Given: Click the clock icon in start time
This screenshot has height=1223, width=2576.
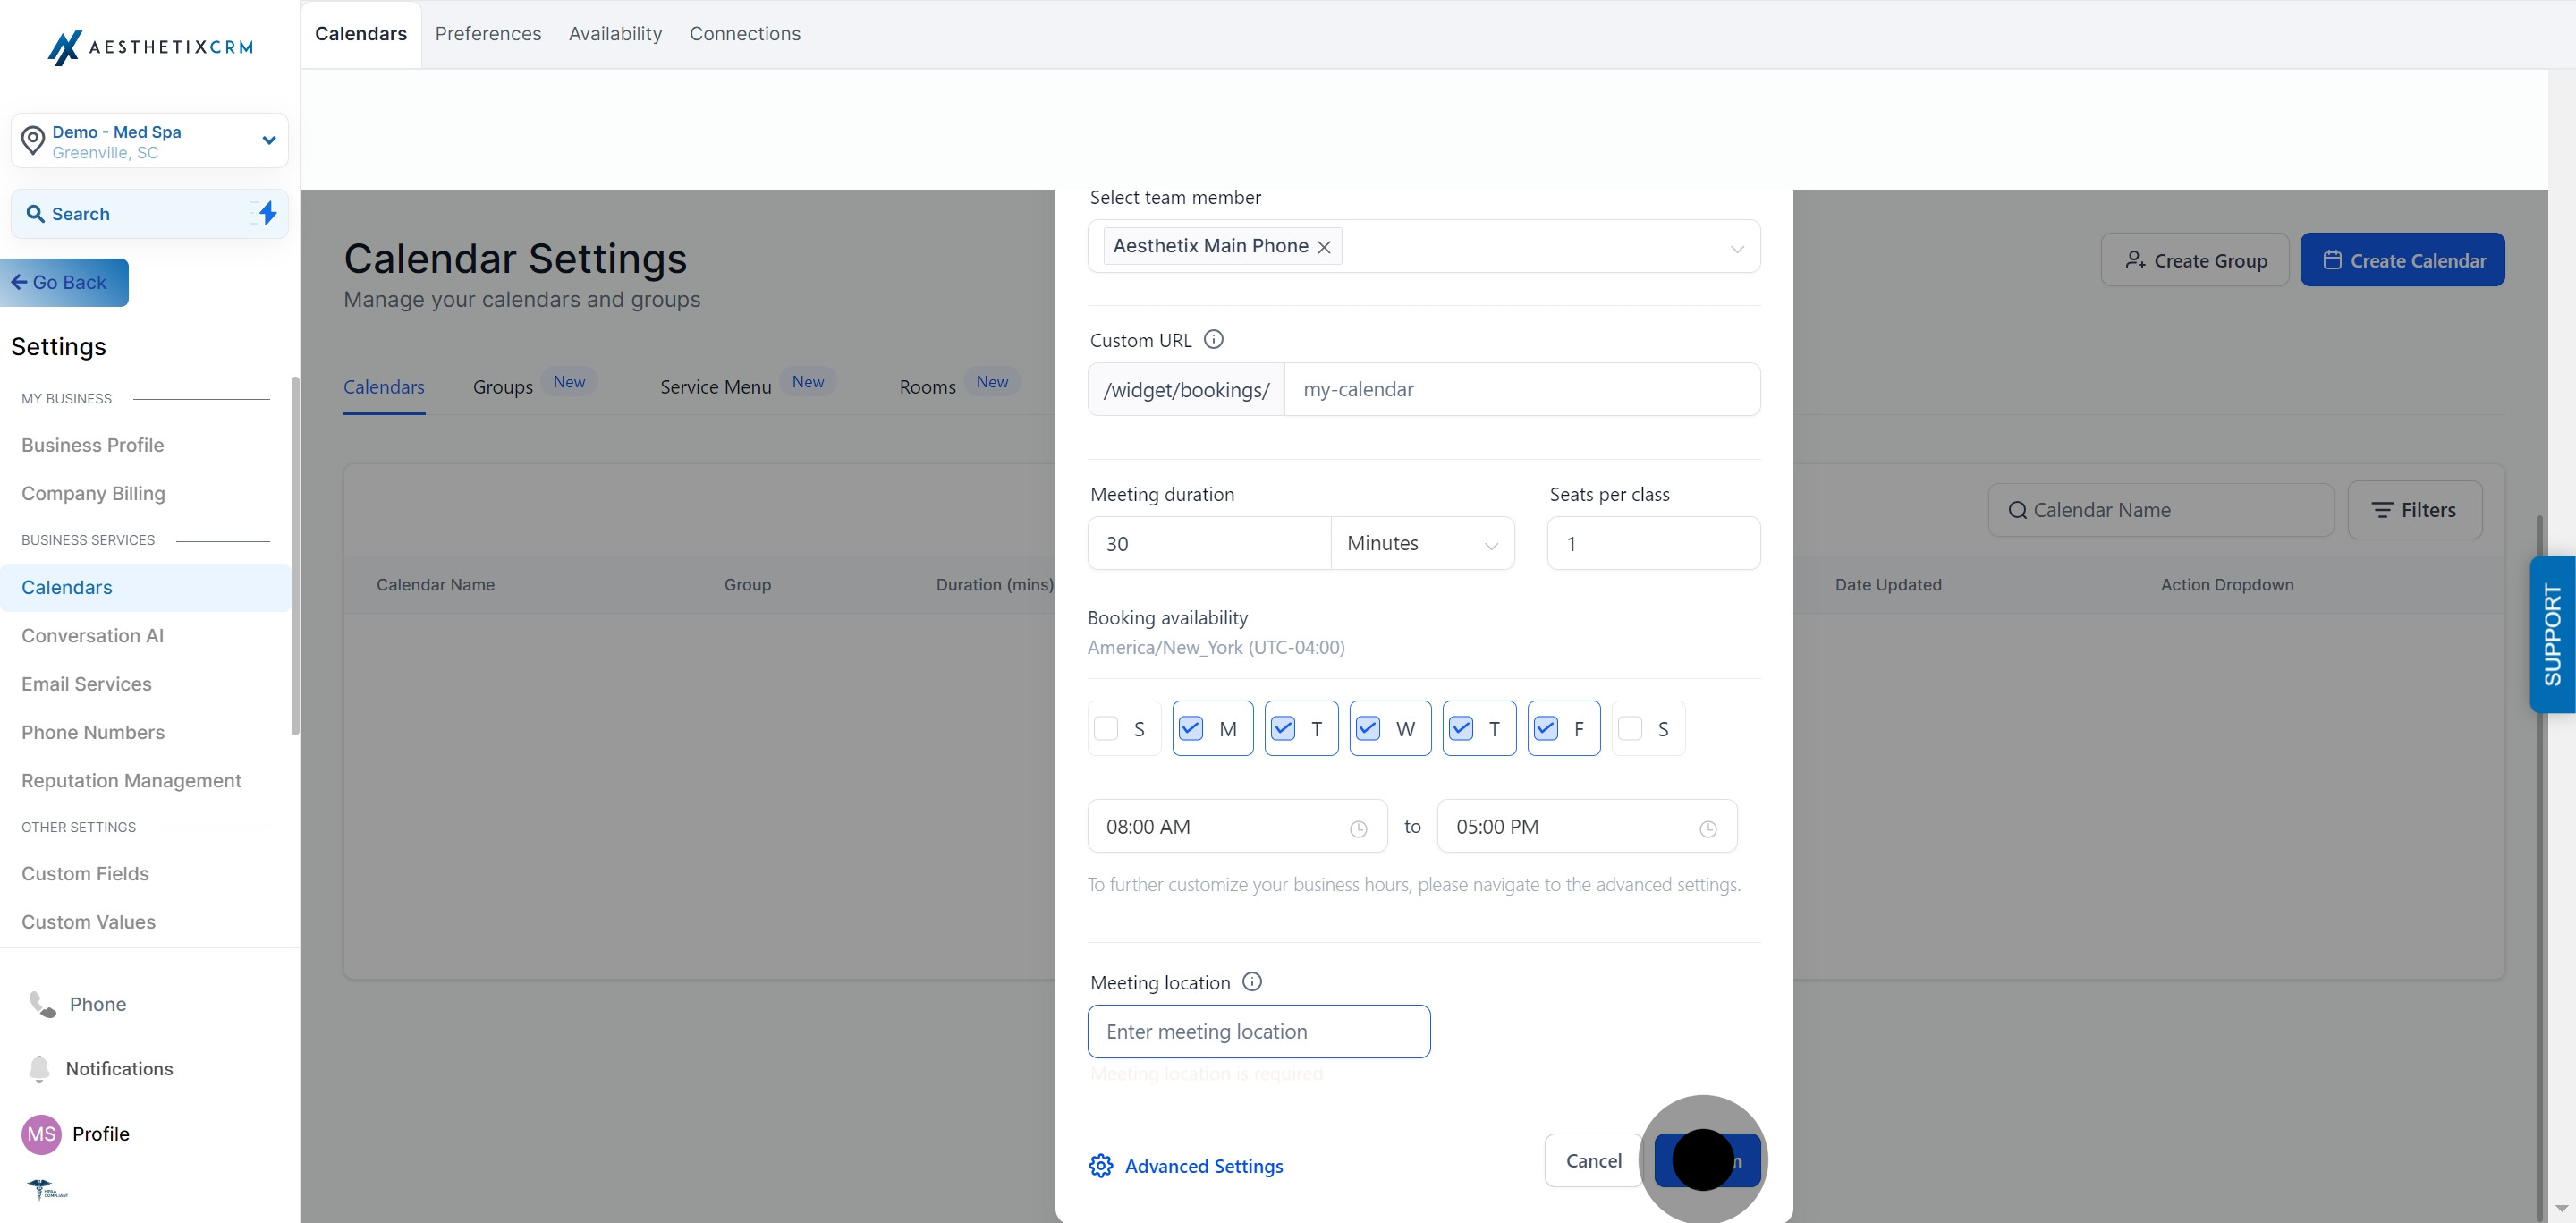Looking at the screenshot, I should [x=1358, y=828].
